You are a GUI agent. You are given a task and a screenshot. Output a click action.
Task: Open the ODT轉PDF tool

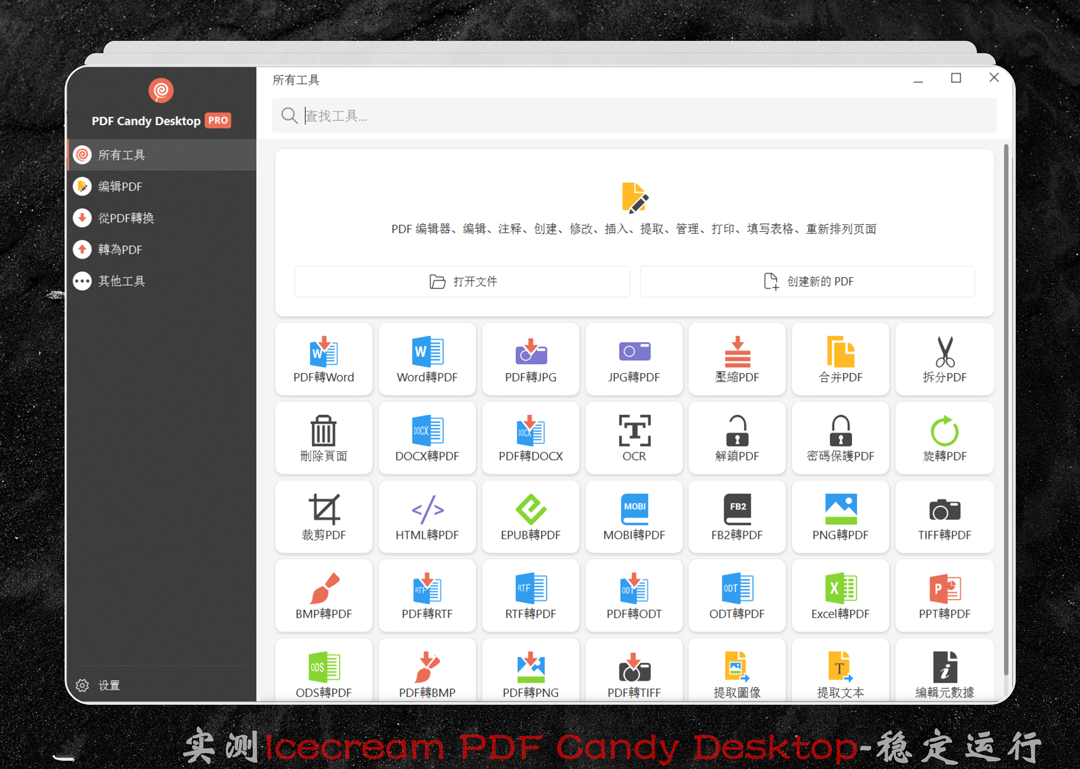tap(737, 596)
